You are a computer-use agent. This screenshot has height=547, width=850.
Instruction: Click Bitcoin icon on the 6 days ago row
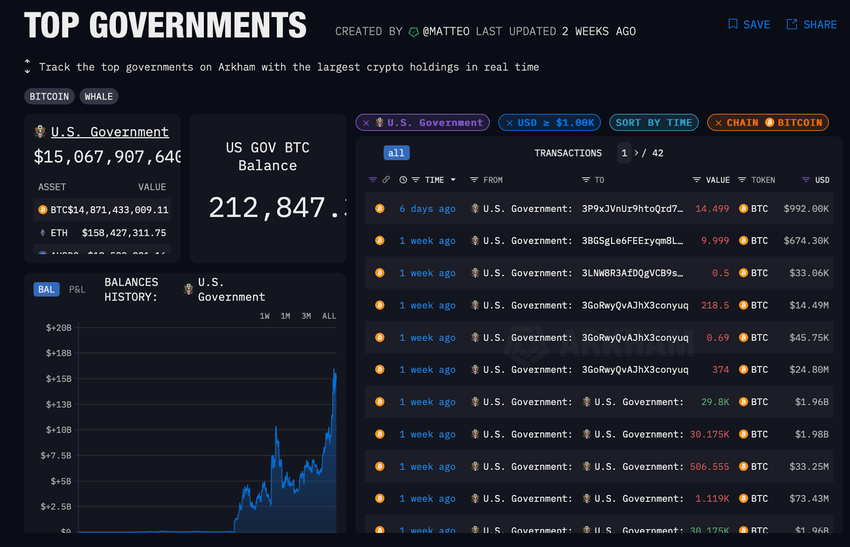(x=379, y=209)
